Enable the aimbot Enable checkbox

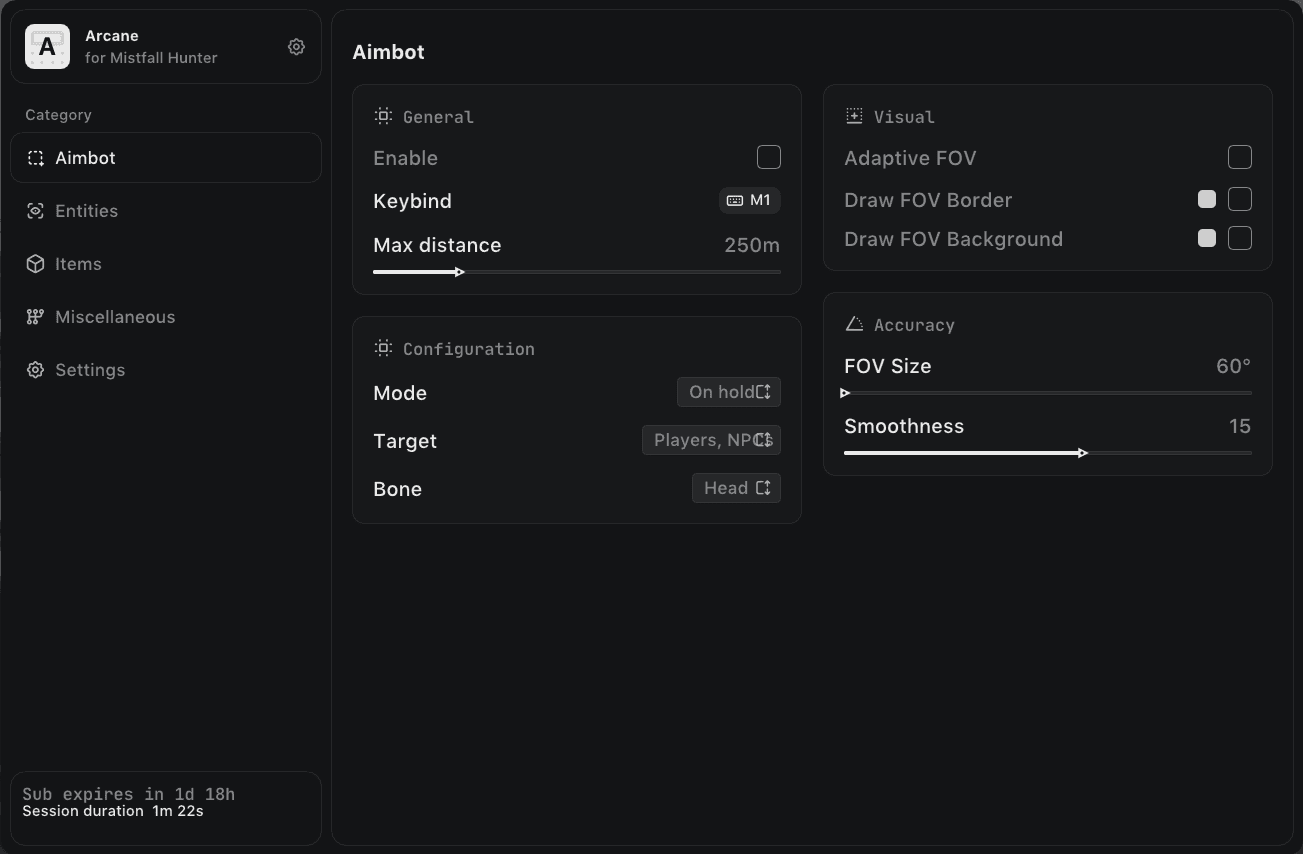pos(769,157)
